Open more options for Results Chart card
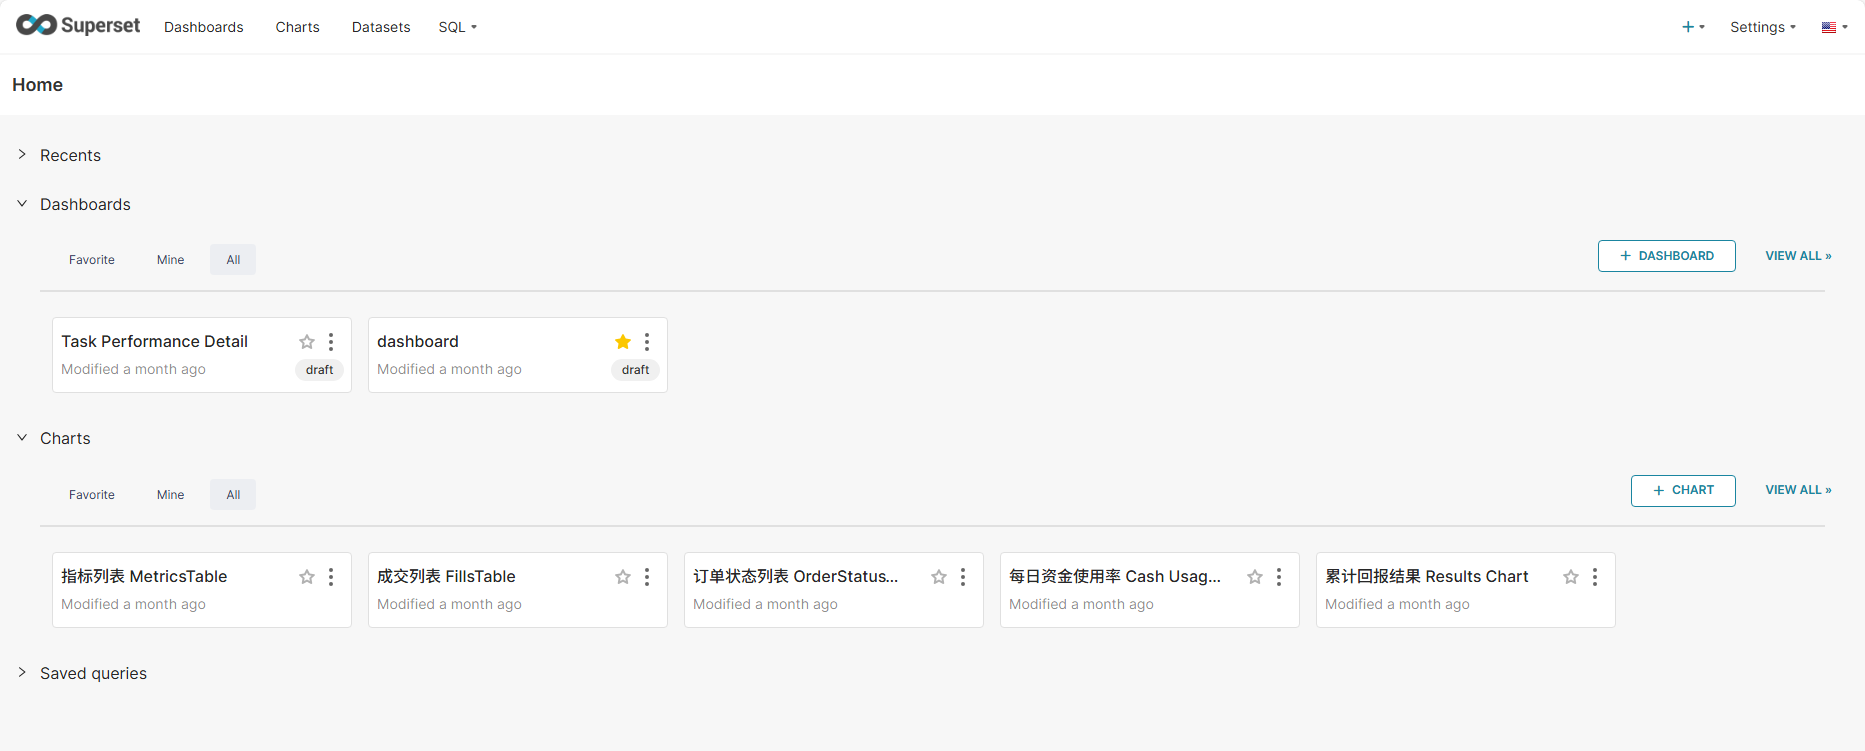 click(x=1595, y=577)
